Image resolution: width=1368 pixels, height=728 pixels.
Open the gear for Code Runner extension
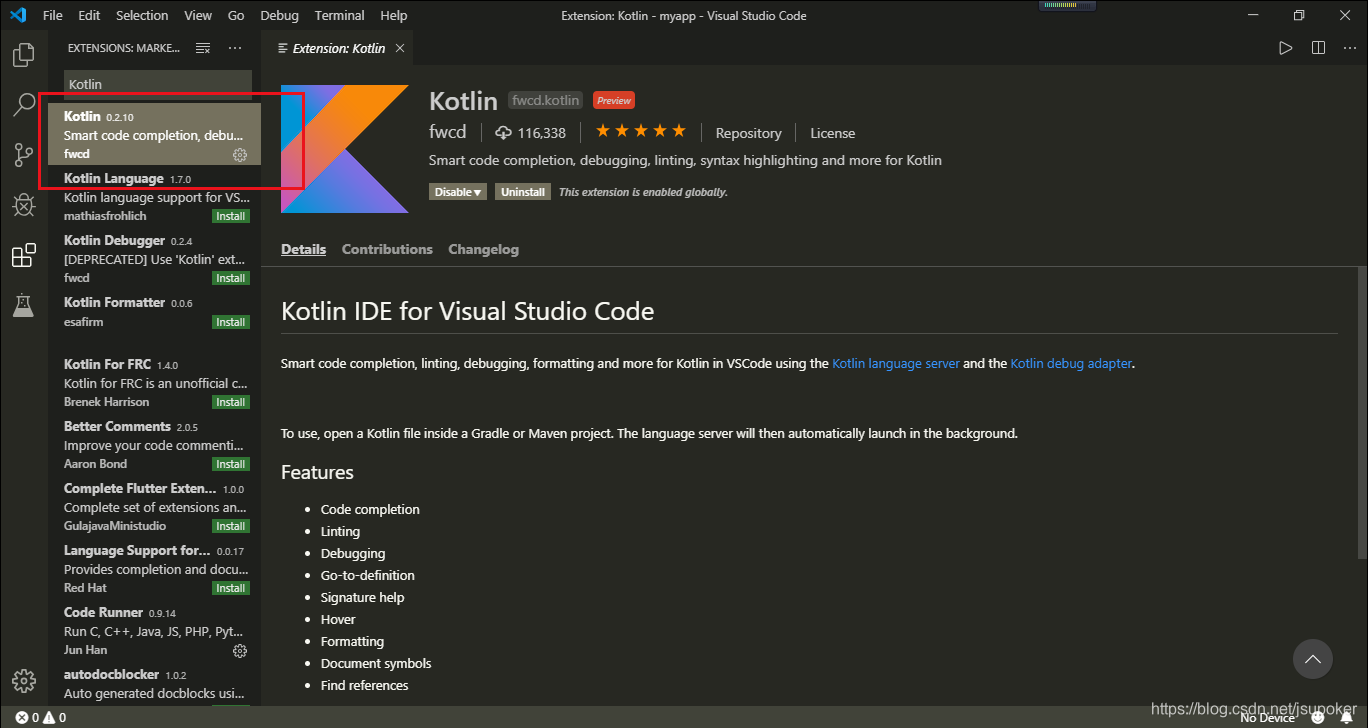coord(240,650)
